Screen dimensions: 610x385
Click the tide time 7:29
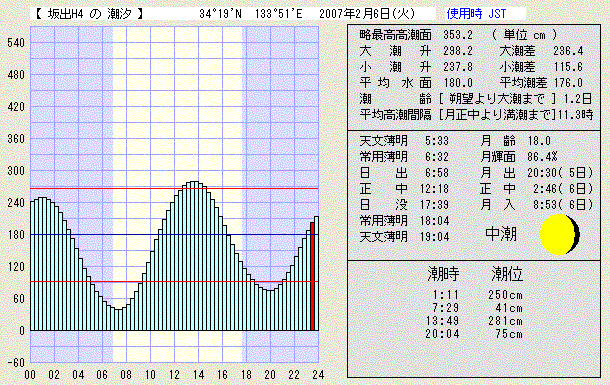(446, 308)
